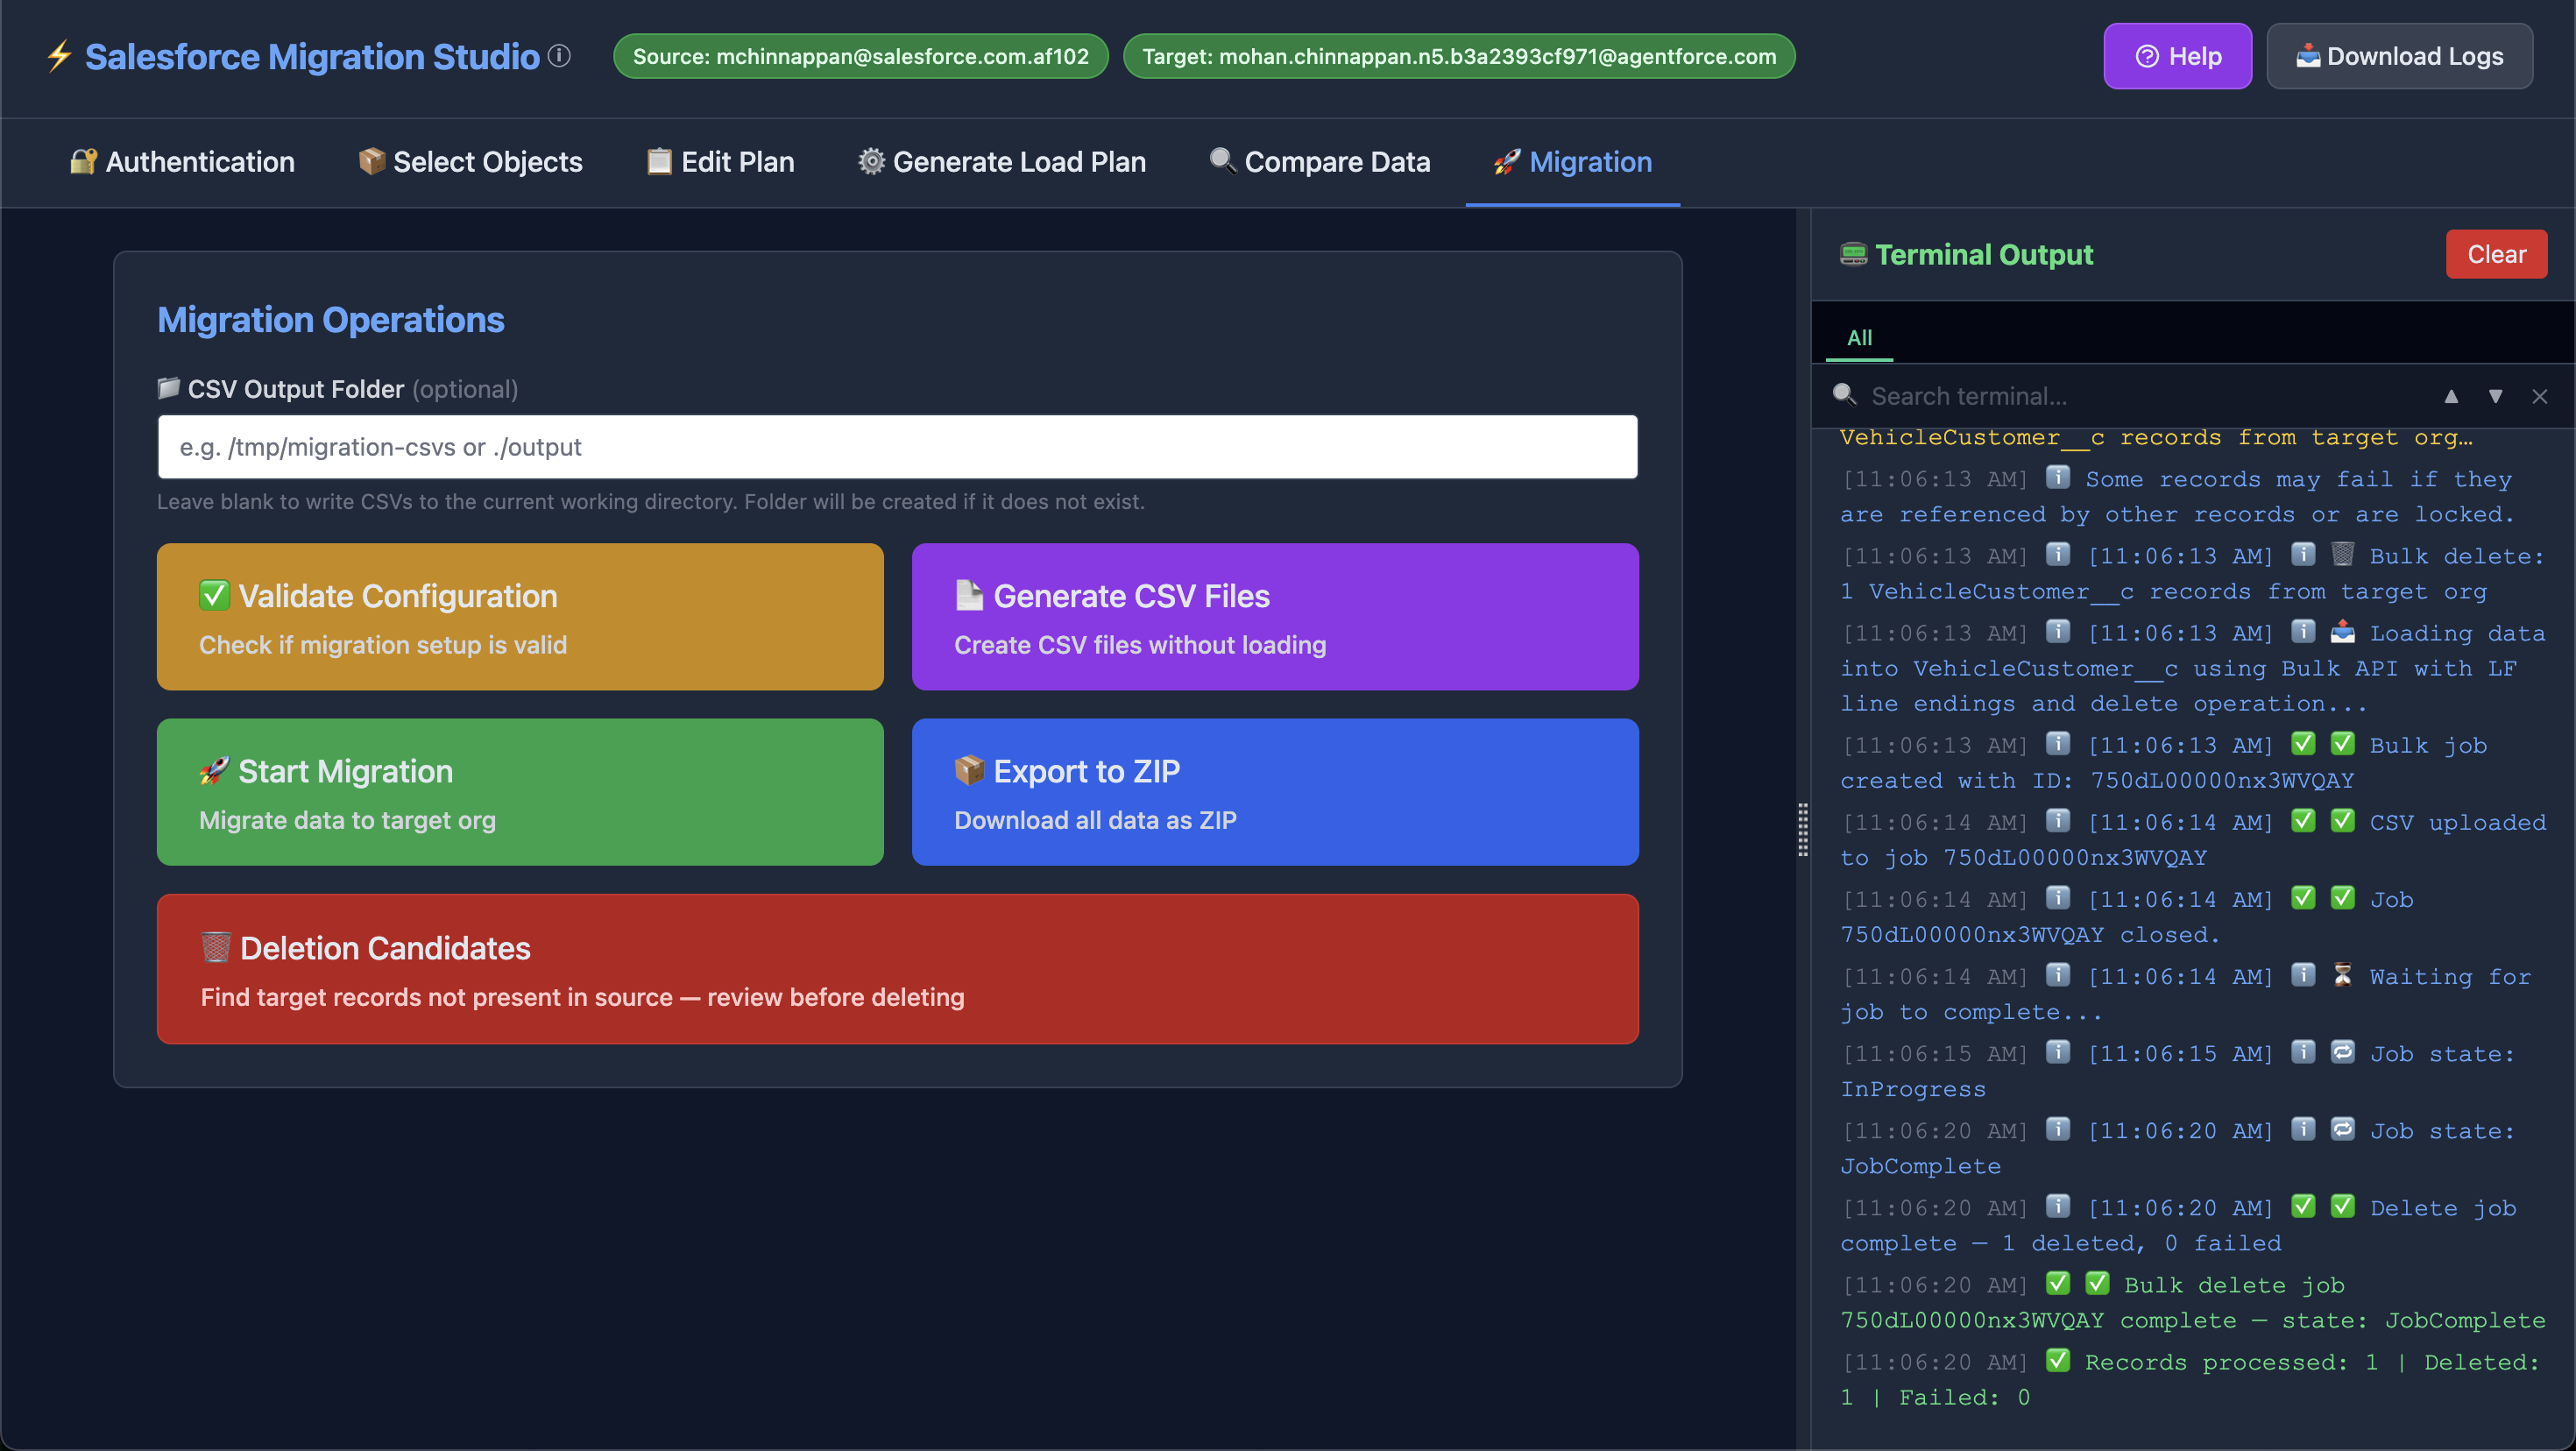Click the package icon on Export to ZIP

click(969, 770)
